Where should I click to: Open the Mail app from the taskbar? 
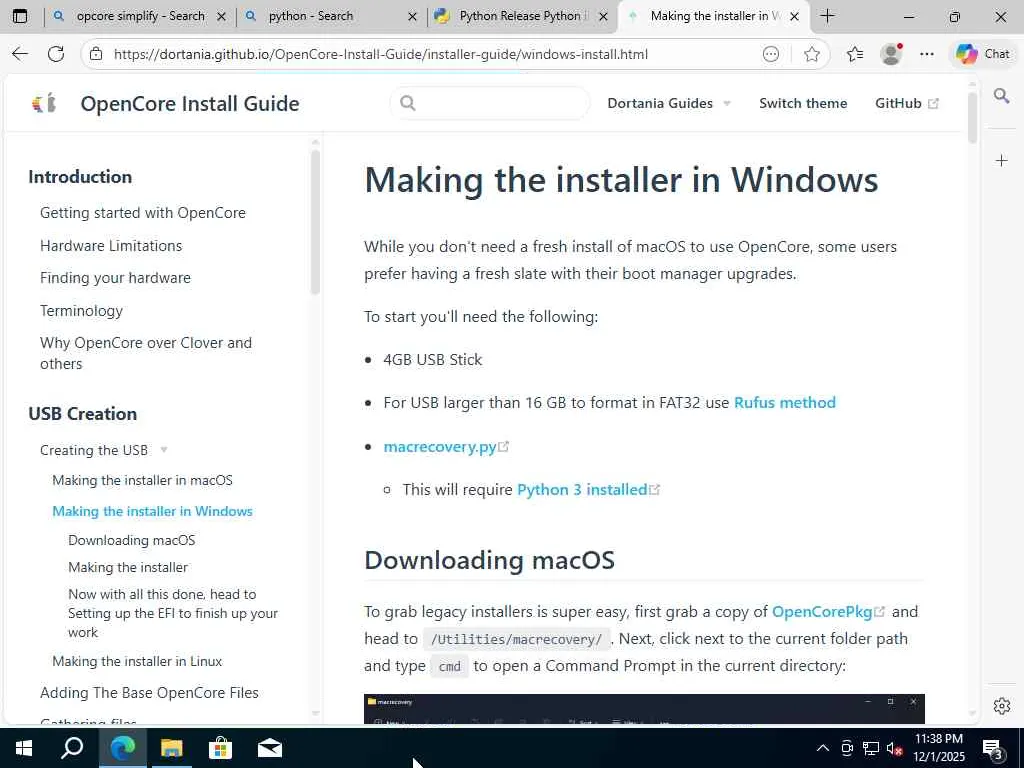[270, 748]
